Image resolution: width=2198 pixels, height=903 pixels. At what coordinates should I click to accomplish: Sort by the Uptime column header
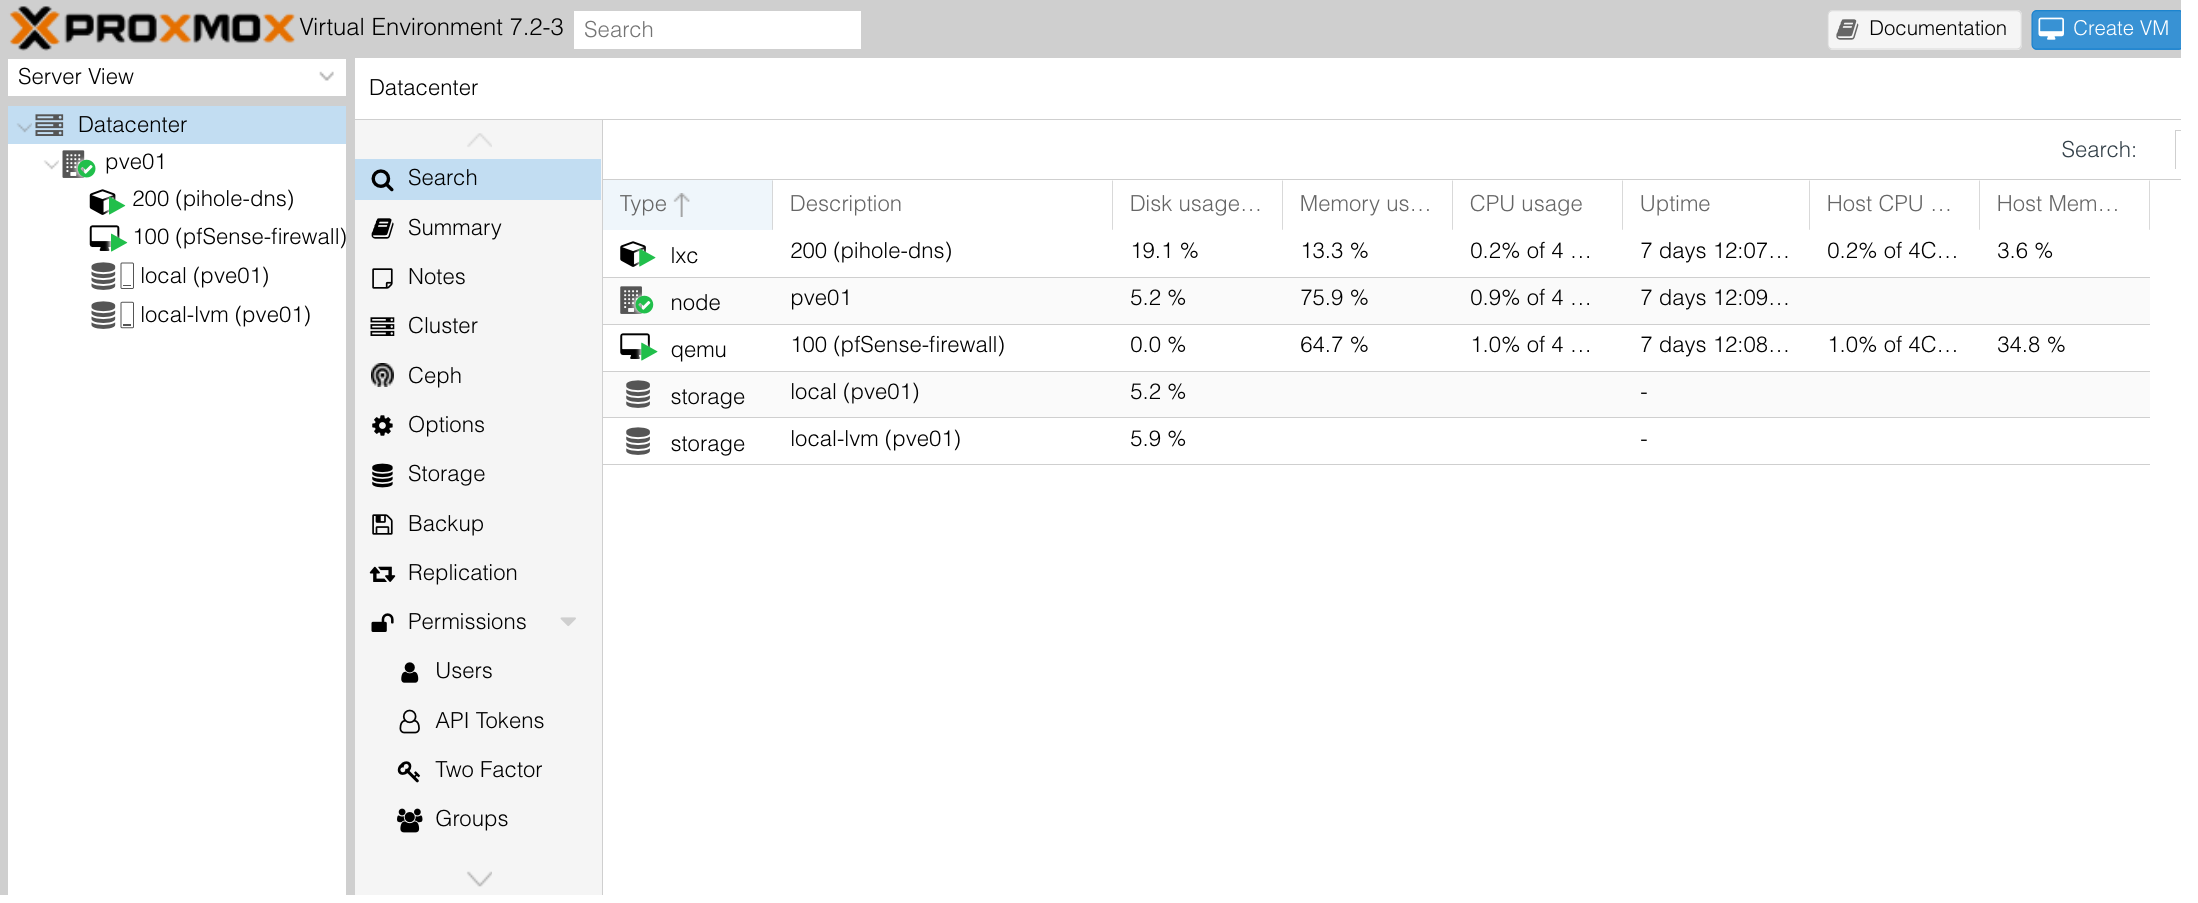click(1716, 204)
